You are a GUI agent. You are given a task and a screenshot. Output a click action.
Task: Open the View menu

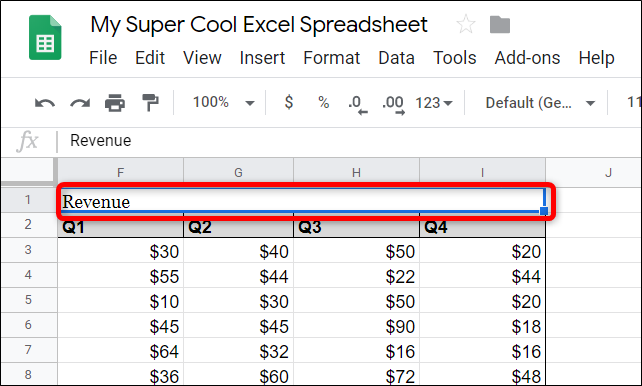point(202,58)
